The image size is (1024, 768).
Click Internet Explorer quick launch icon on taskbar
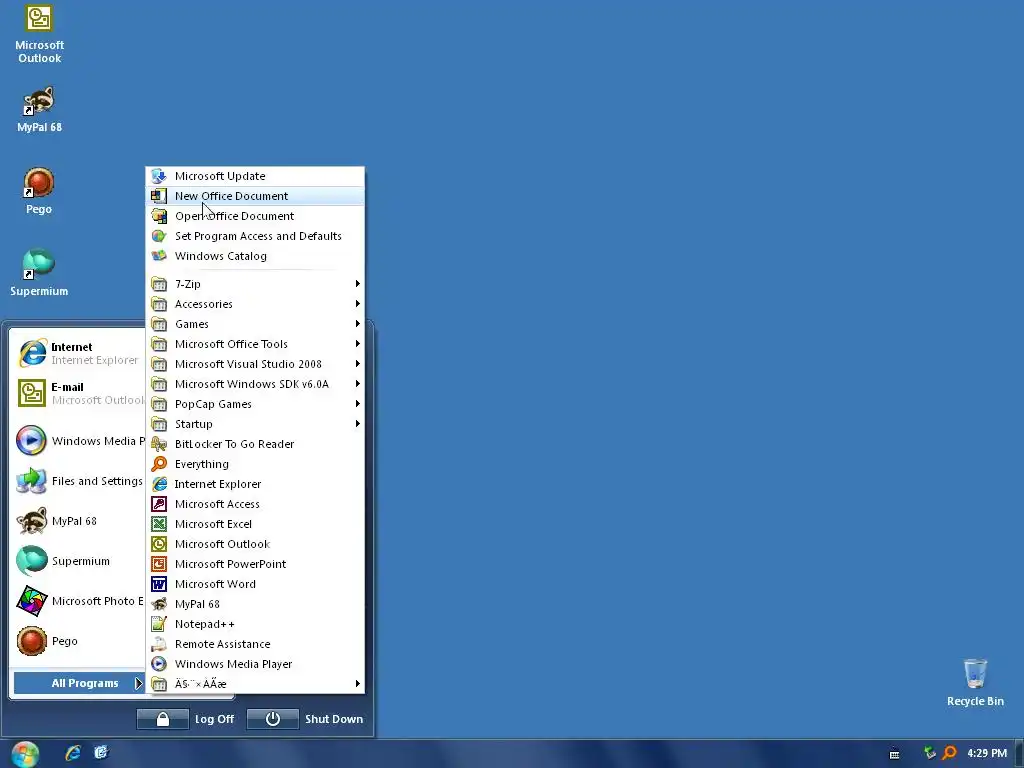click(x=73, y=753)
